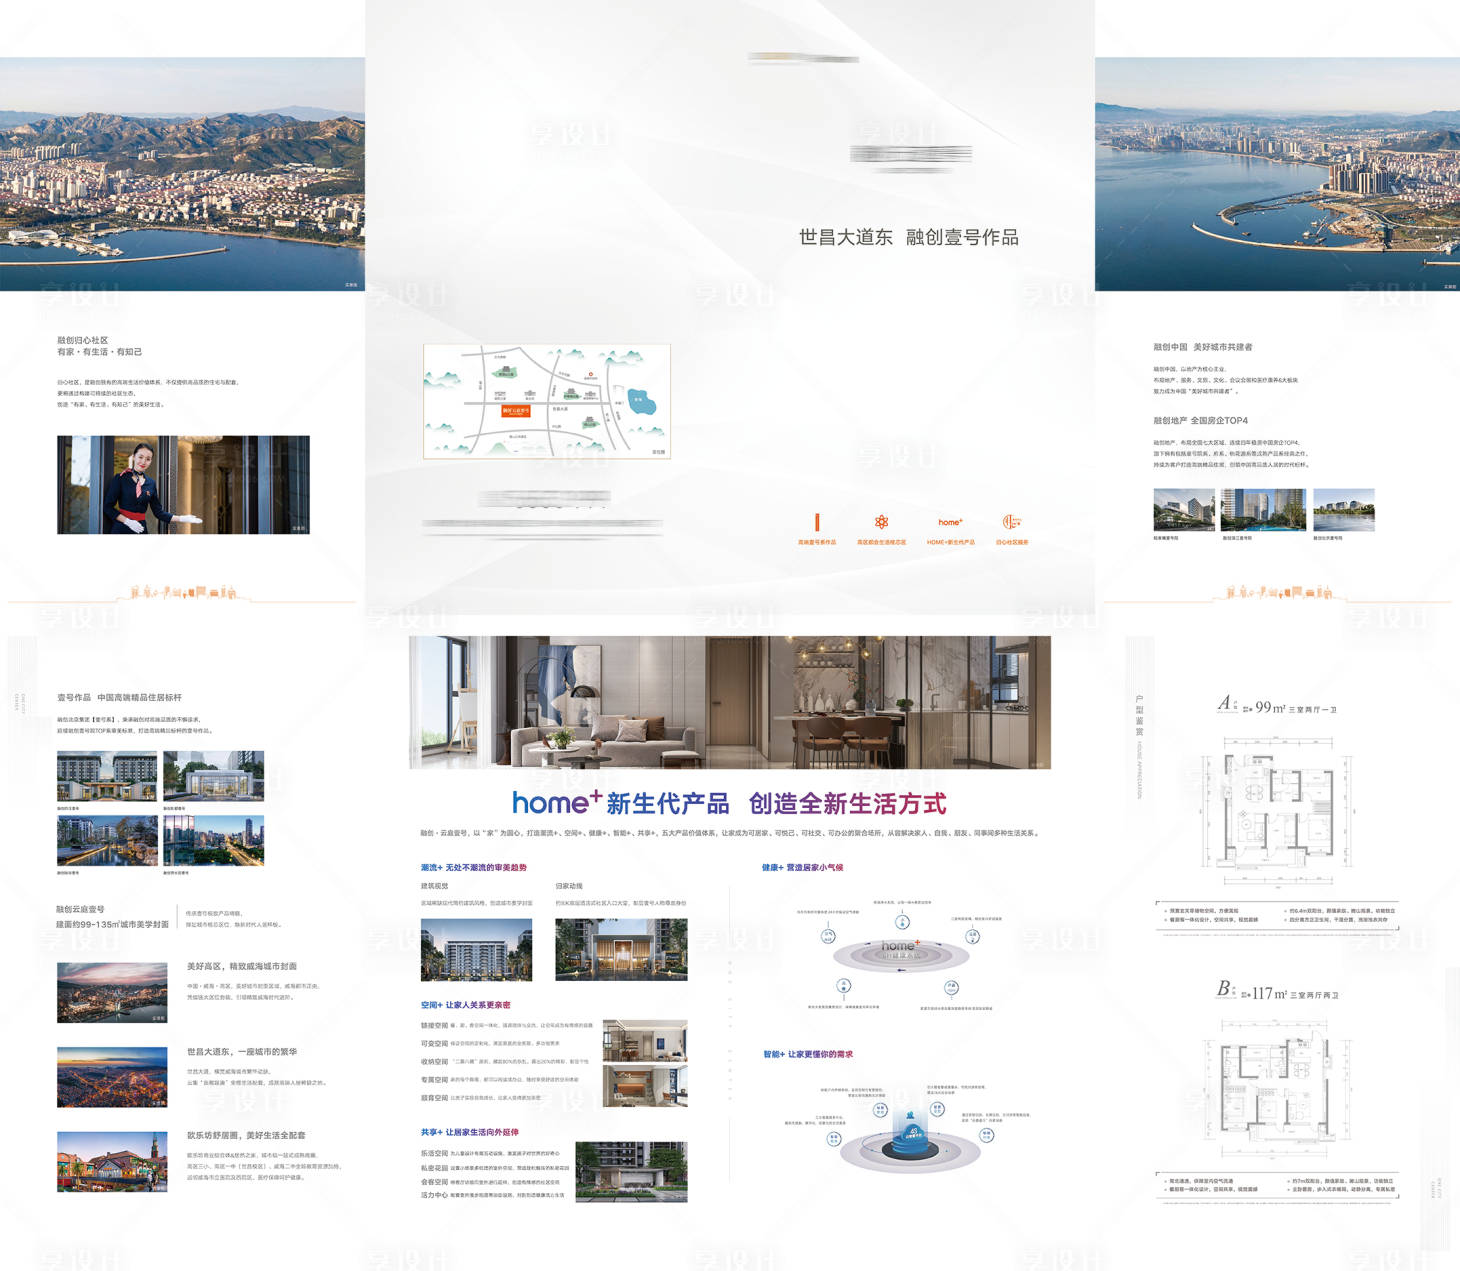Open the 欧乐坊 clock tower street photo
This screenshot has height=1271, width=1460.
(112, 1162)
